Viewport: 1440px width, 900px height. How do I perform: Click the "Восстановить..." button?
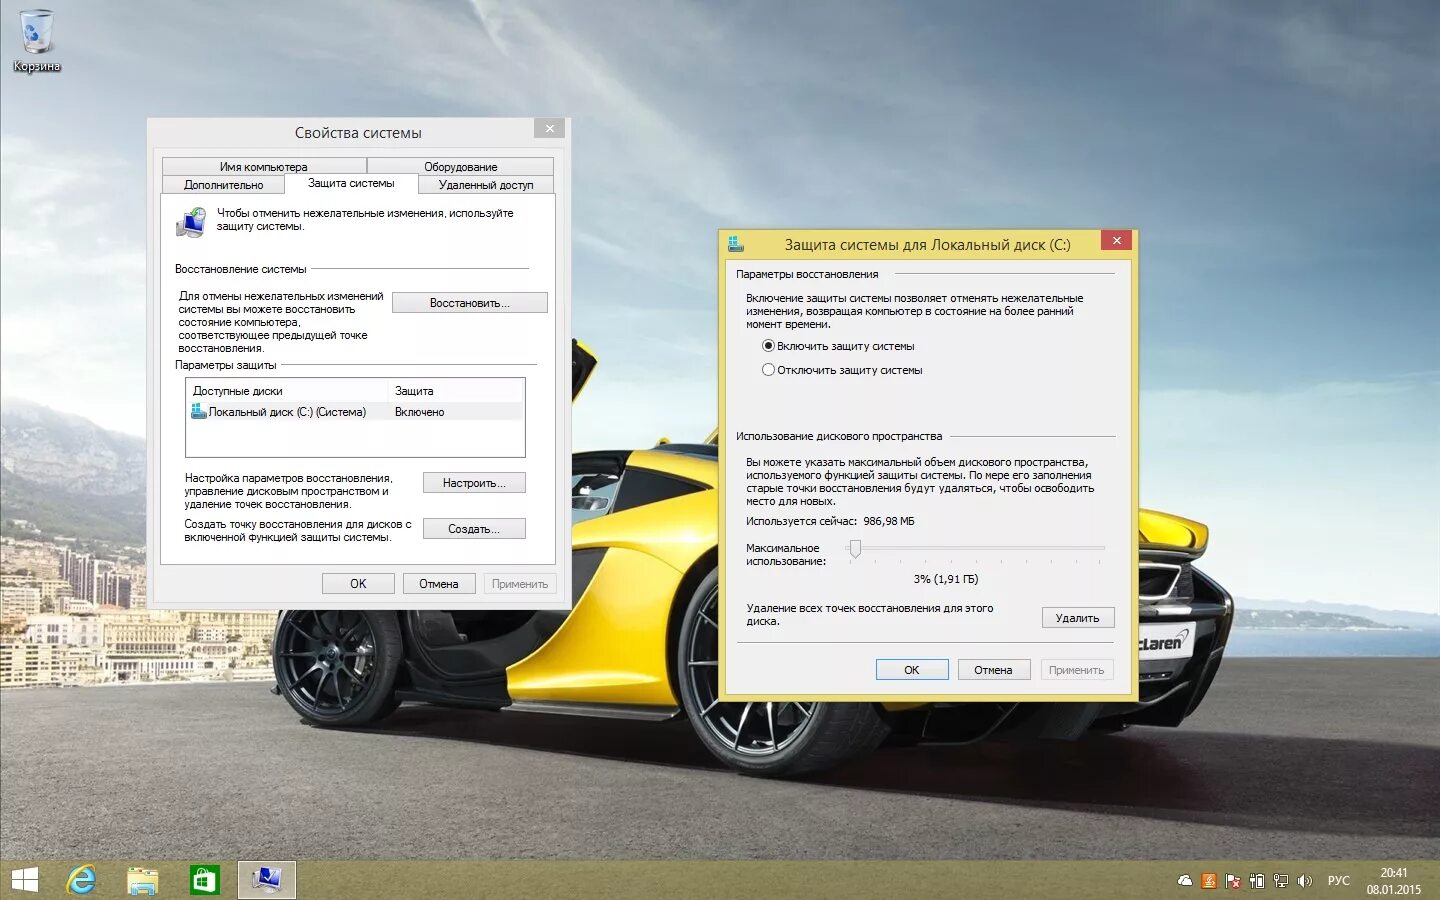(x=470, y=302)
